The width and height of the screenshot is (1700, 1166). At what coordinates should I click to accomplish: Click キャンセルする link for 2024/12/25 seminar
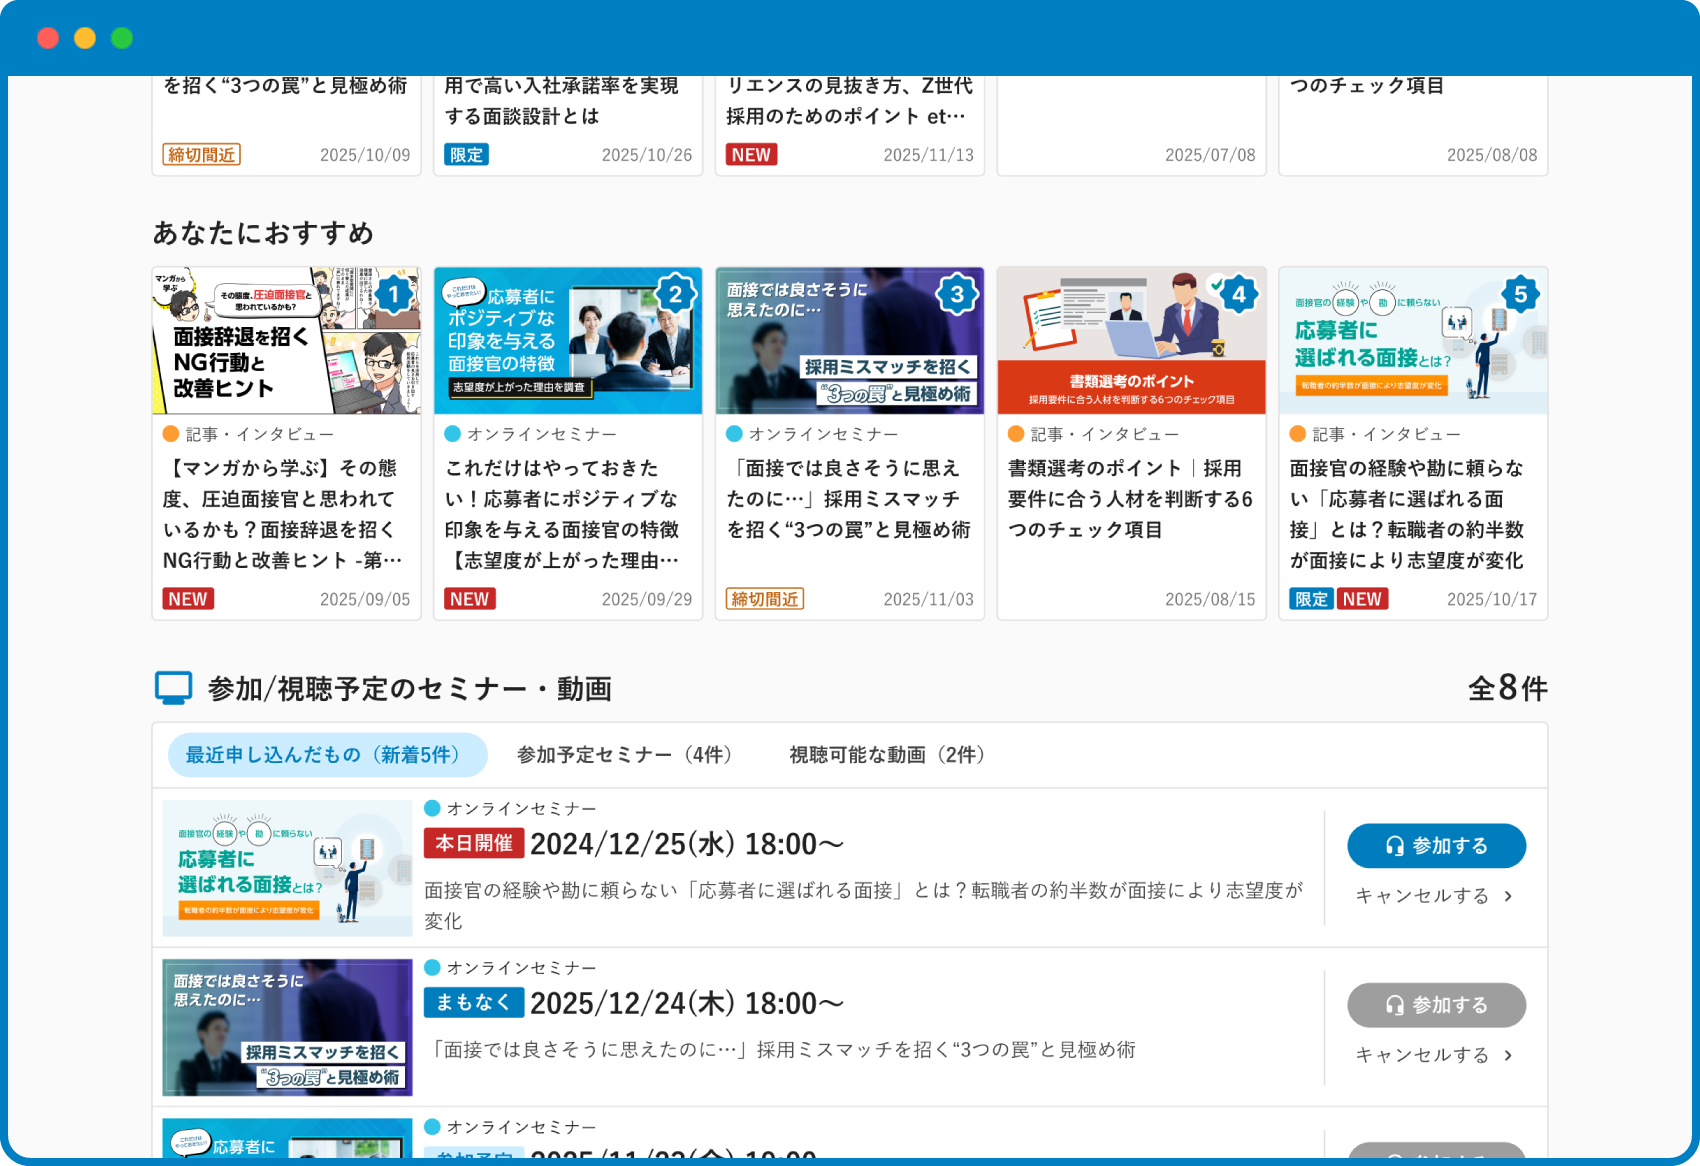1433,896
